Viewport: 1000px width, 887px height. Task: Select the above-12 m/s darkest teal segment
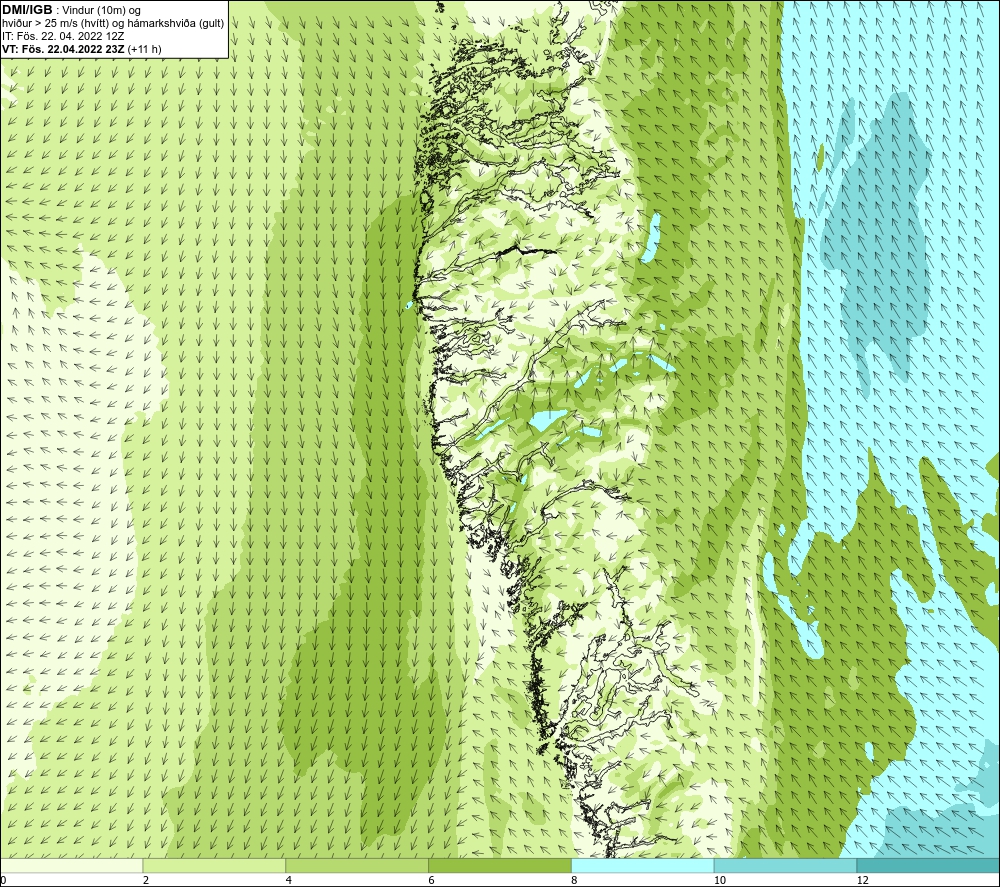928,865
